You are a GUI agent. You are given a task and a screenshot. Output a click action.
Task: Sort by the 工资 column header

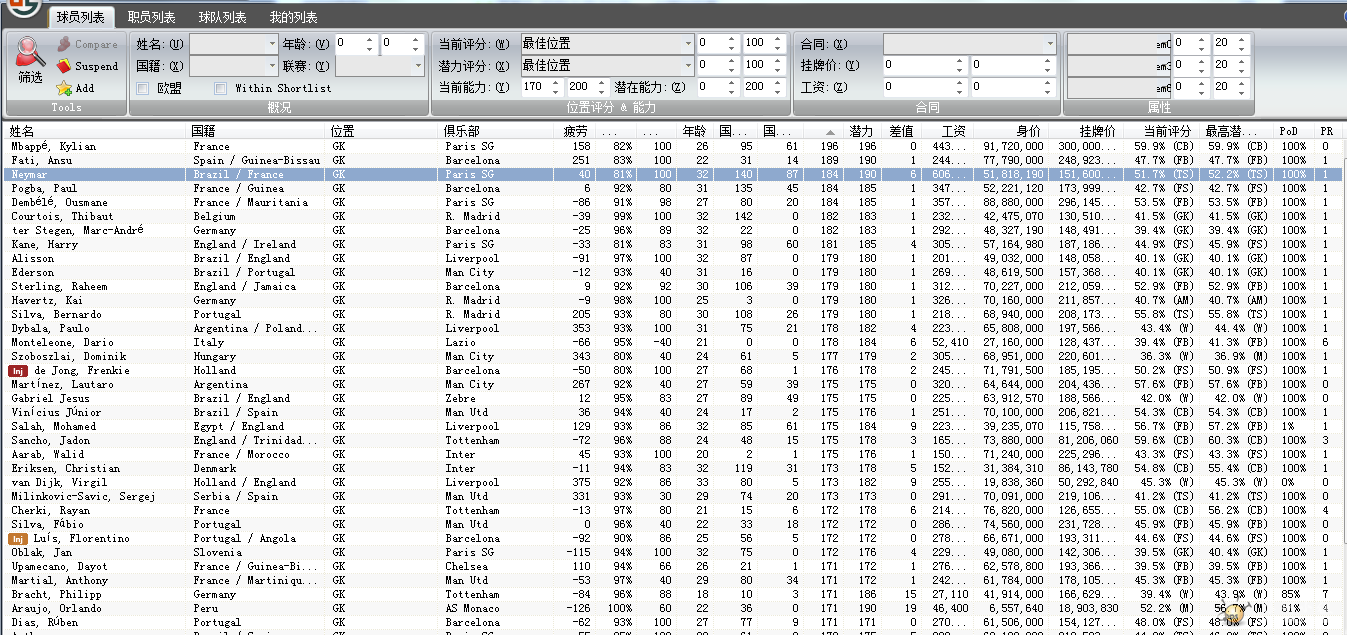[x=944, y=131]
